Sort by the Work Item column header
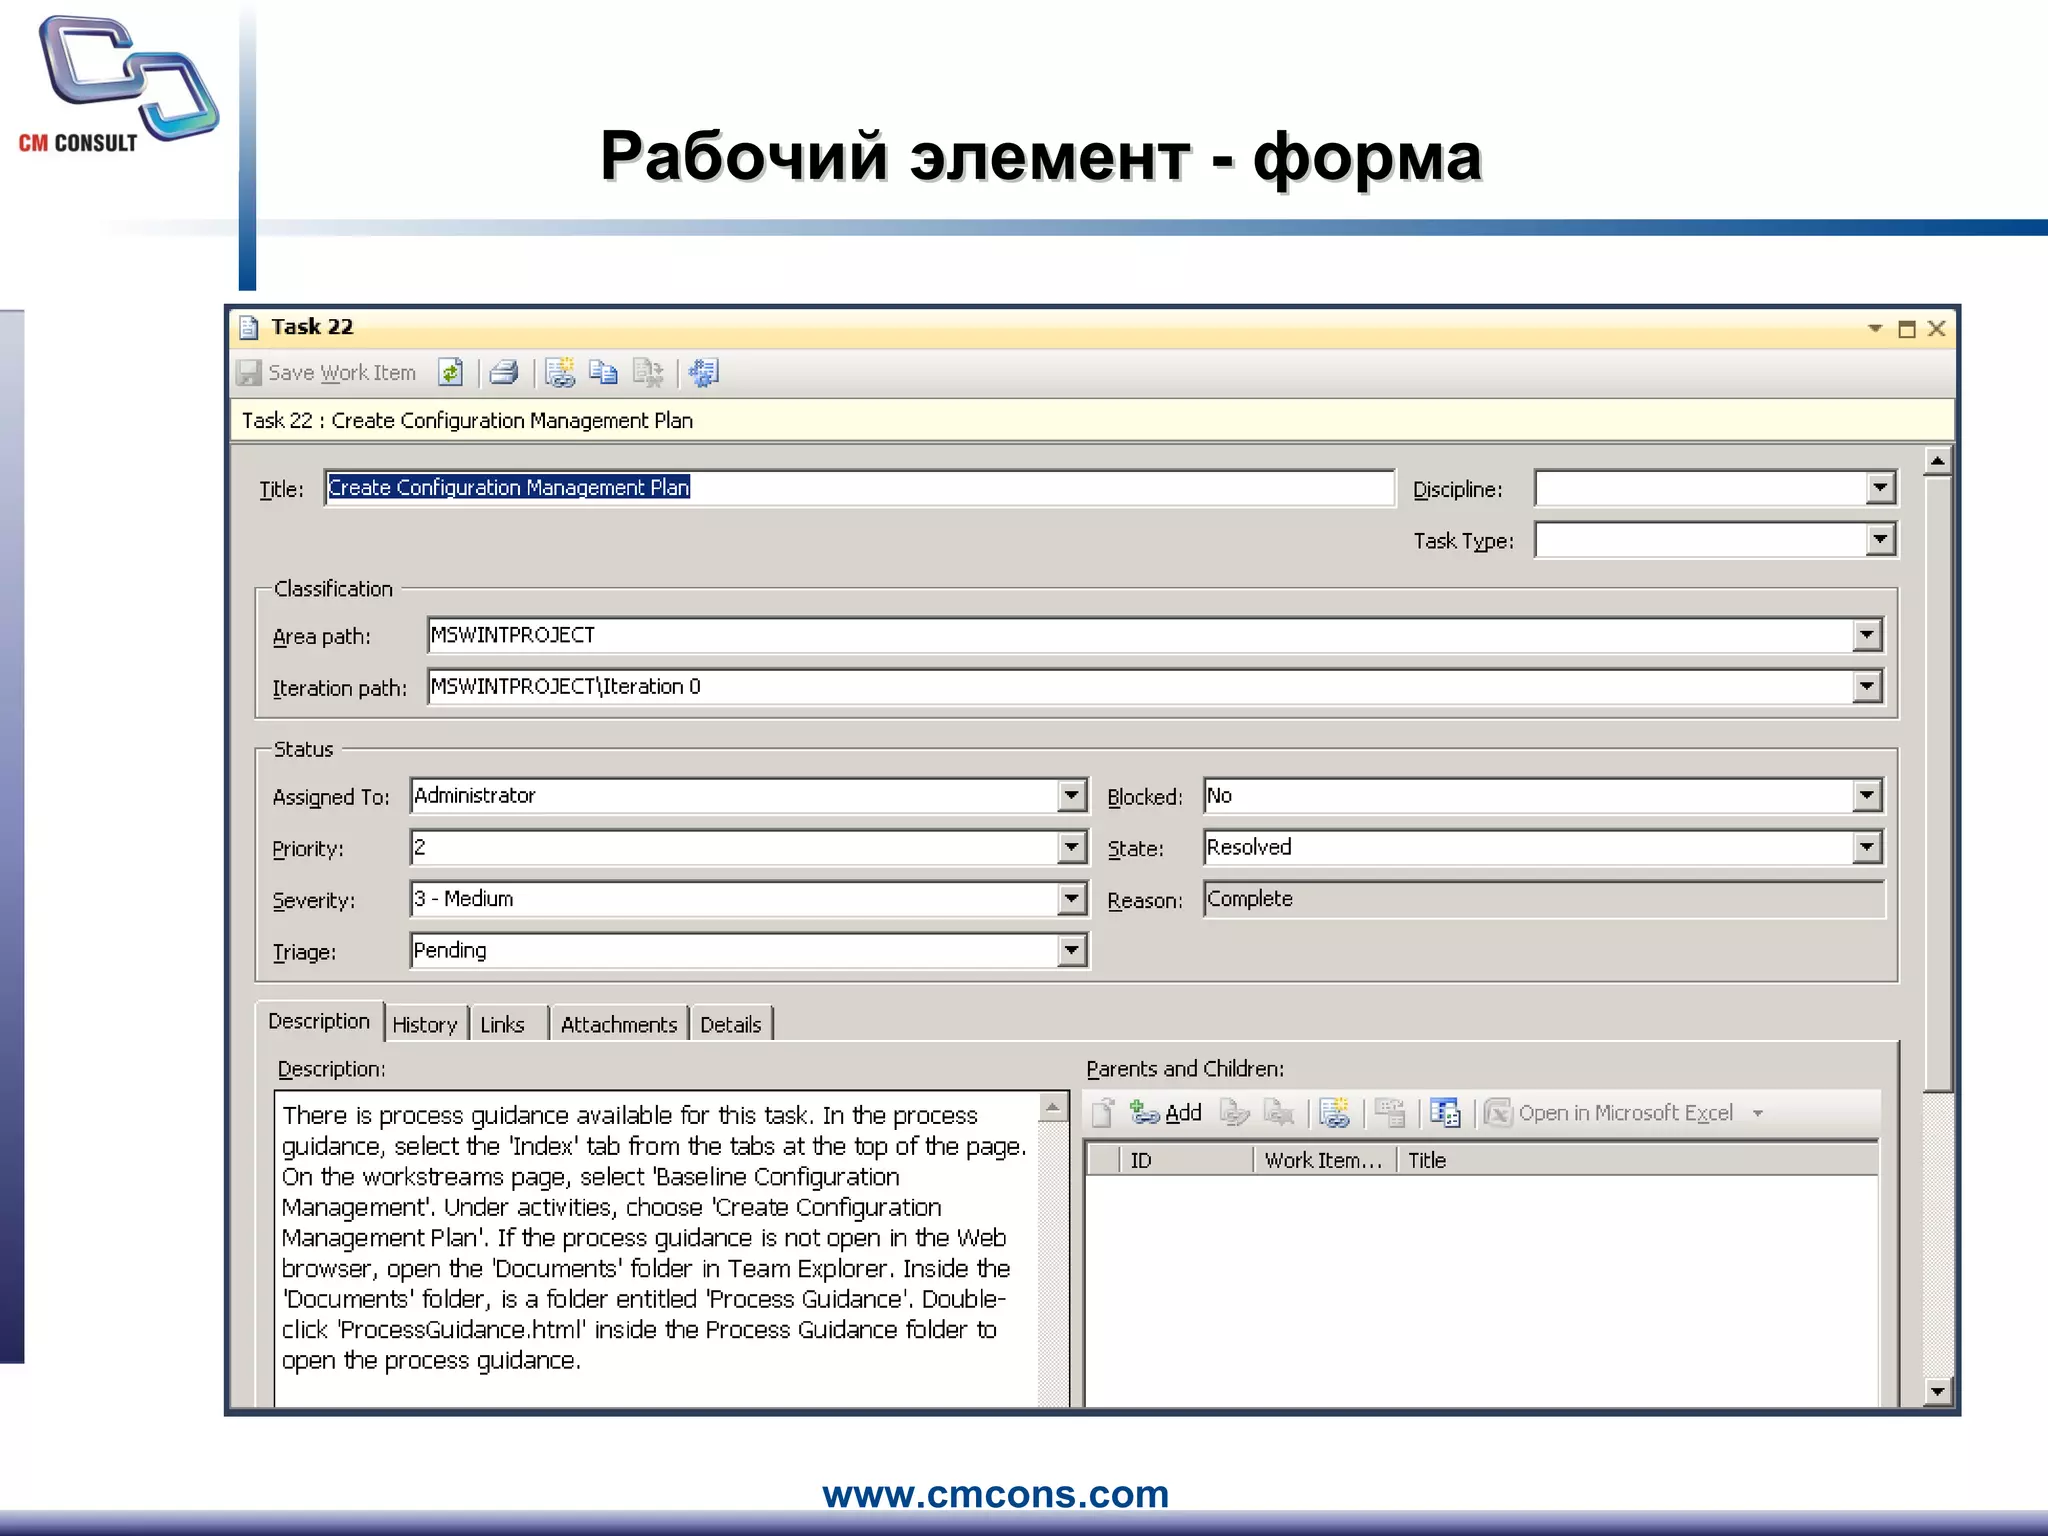The image size is (2048, 1536). (1324, 1160)
